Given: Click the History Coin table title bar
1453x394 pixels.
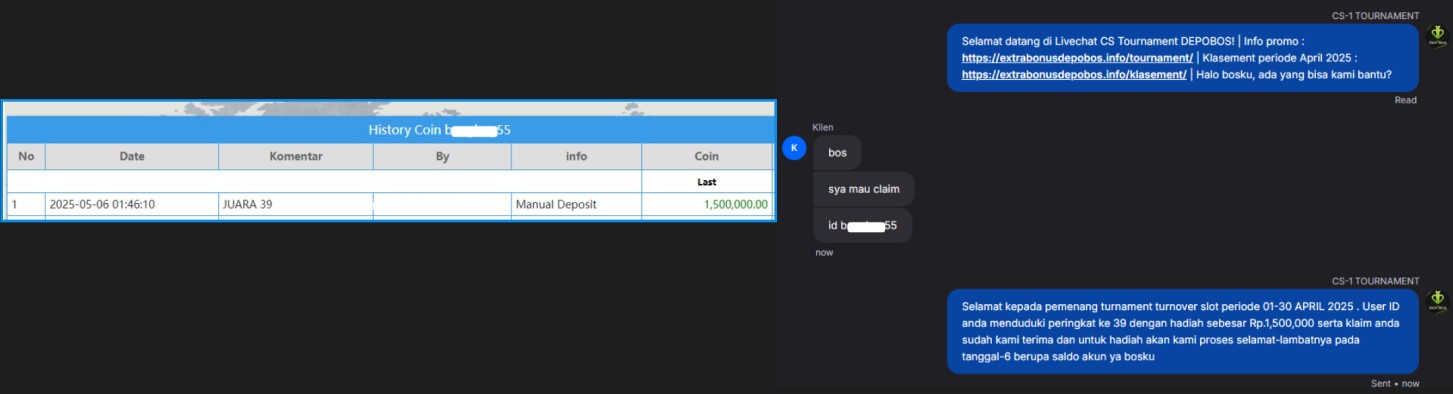Looking at the screenshot, I should click(390, 130).
